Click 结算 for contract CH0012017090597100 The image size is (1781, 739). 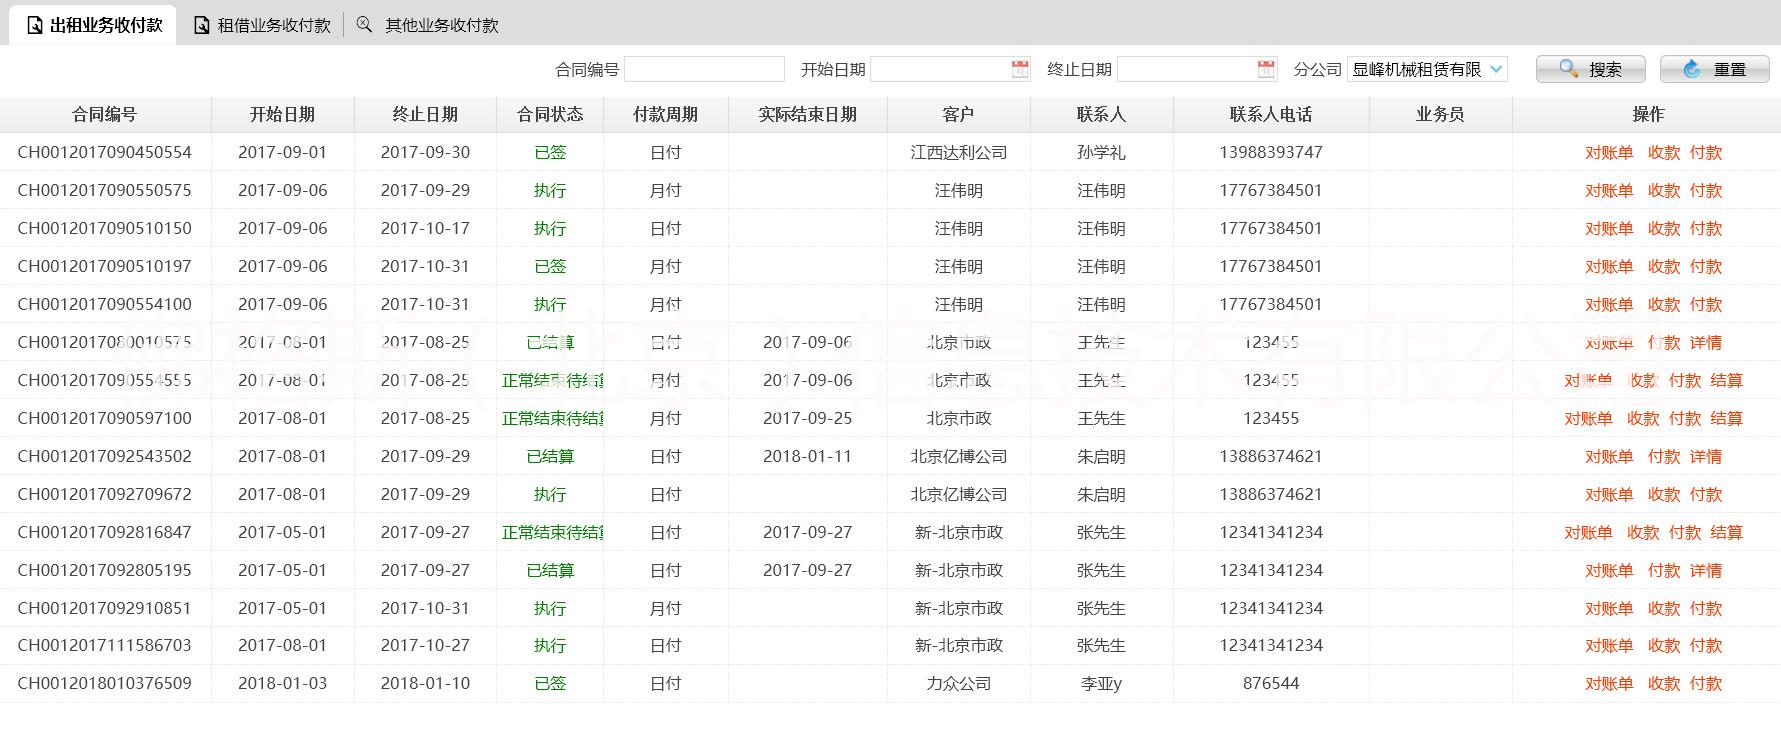pos(1727,418)
